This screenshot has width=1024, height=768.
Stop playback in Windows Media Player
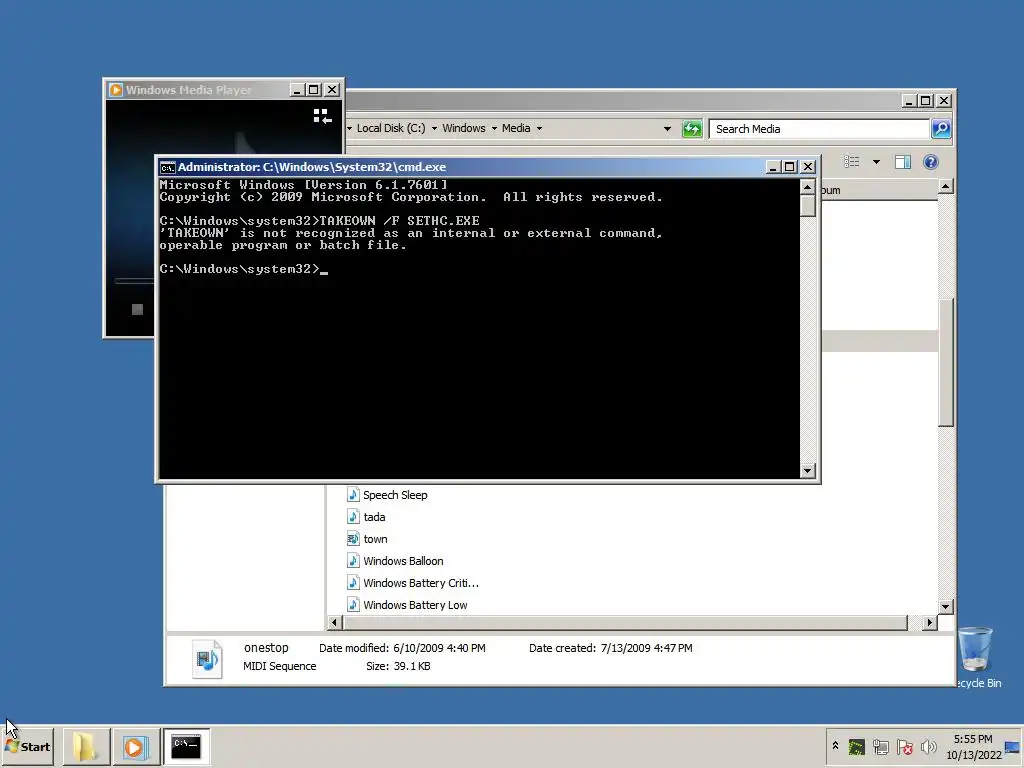click(x=137, y=310)
